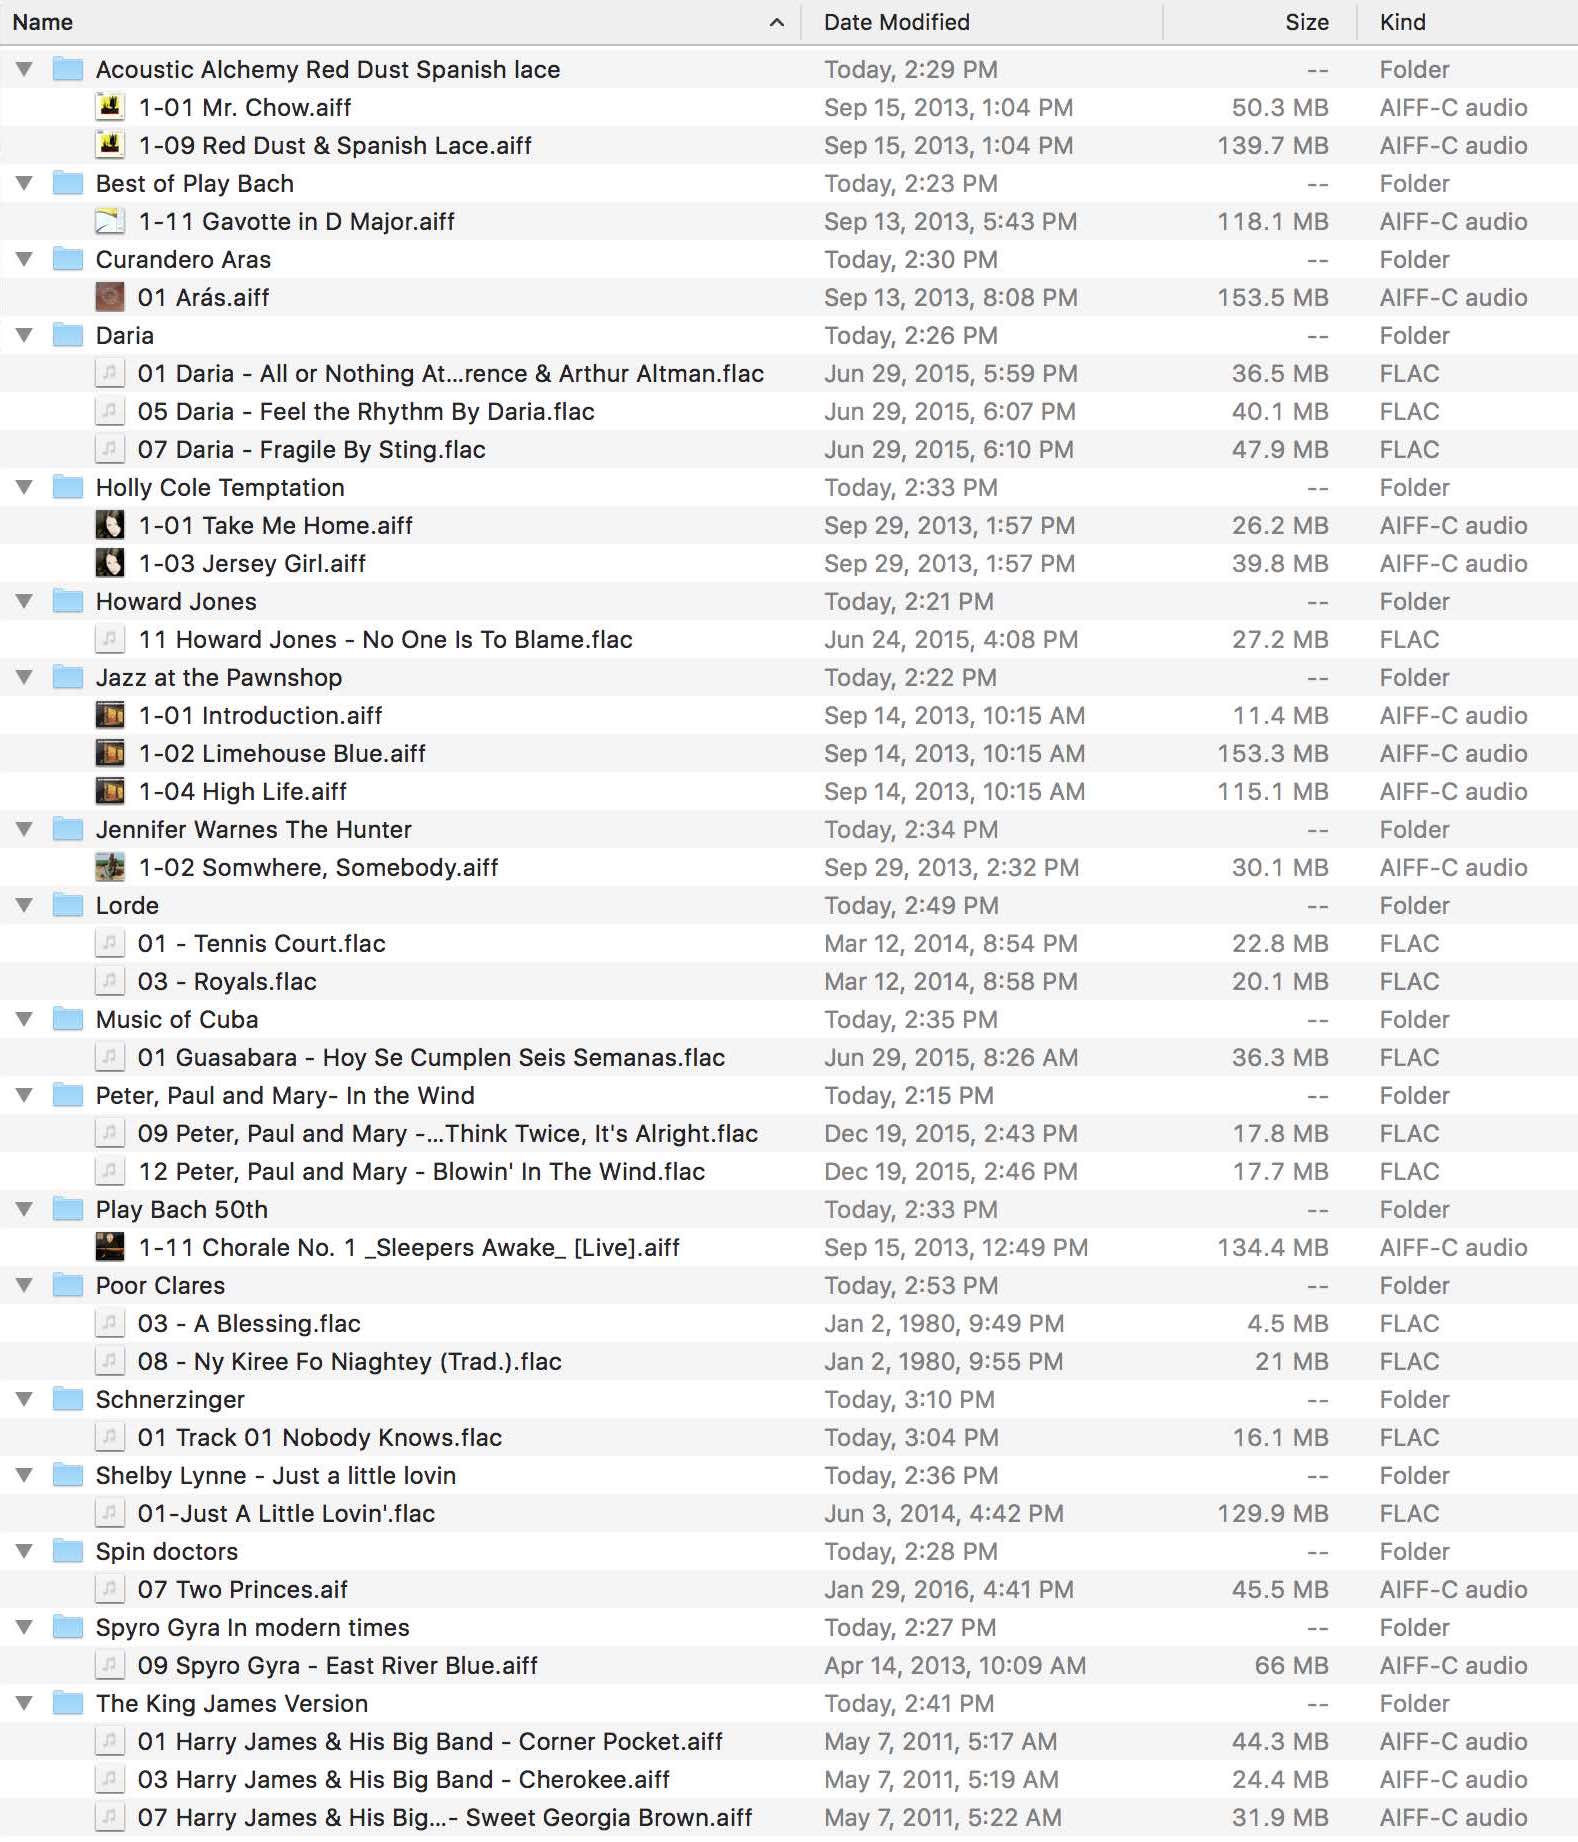Click the FLAC icon for 01 Track 01 Nobody Knows

110,1437
